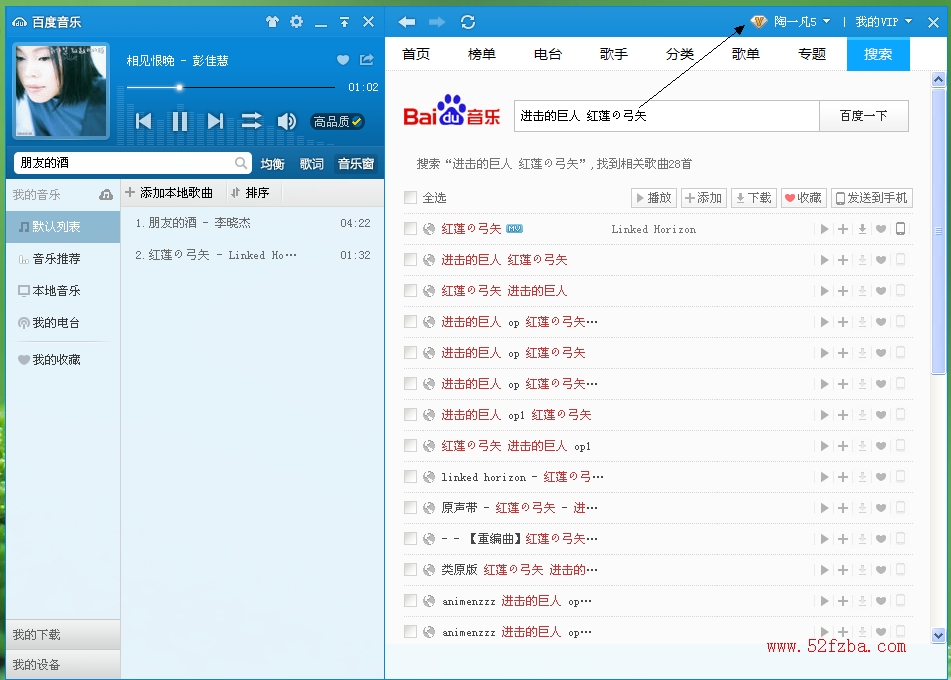Click 添加本地歌曲 button
951x680 pixels.
pyautogui.click(x=169, y=193)
